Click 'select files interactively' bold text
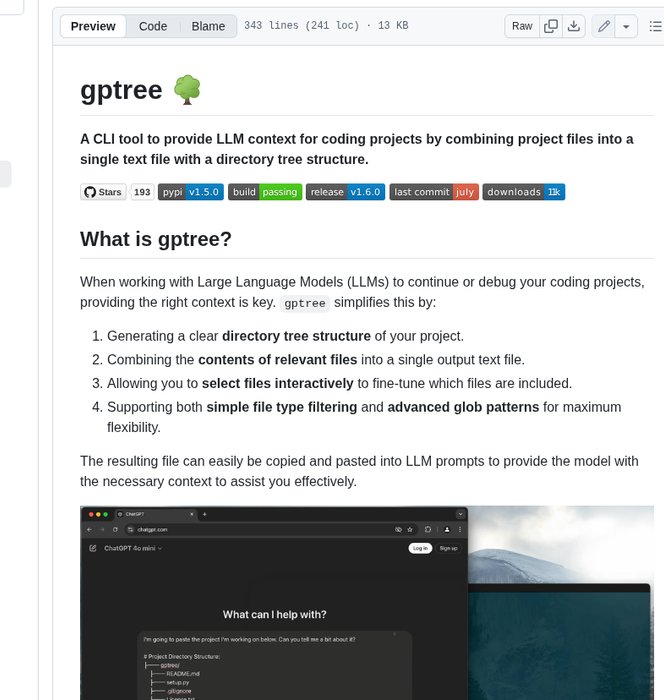The image size is (664, 700). pyautogui.click(x=277, y=383)
